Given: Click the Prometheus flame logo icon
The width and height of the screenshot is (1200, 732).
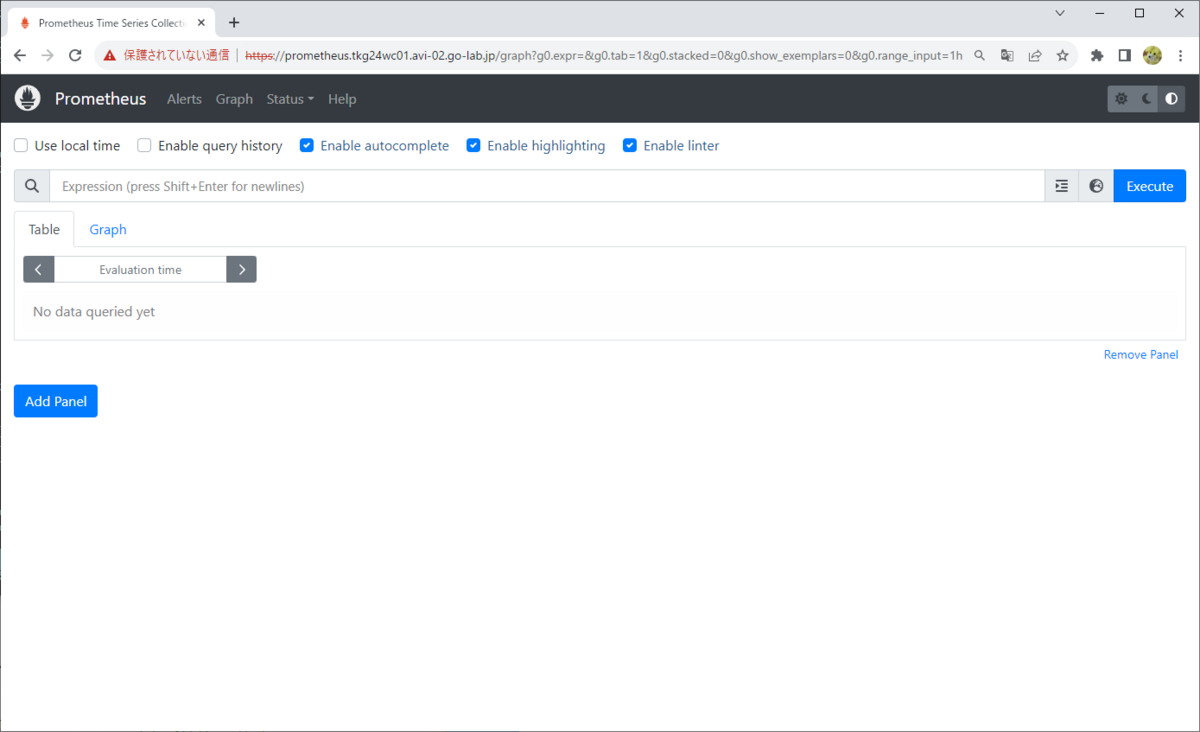Looking at the screenshot, I should click(x=28, y=98).
